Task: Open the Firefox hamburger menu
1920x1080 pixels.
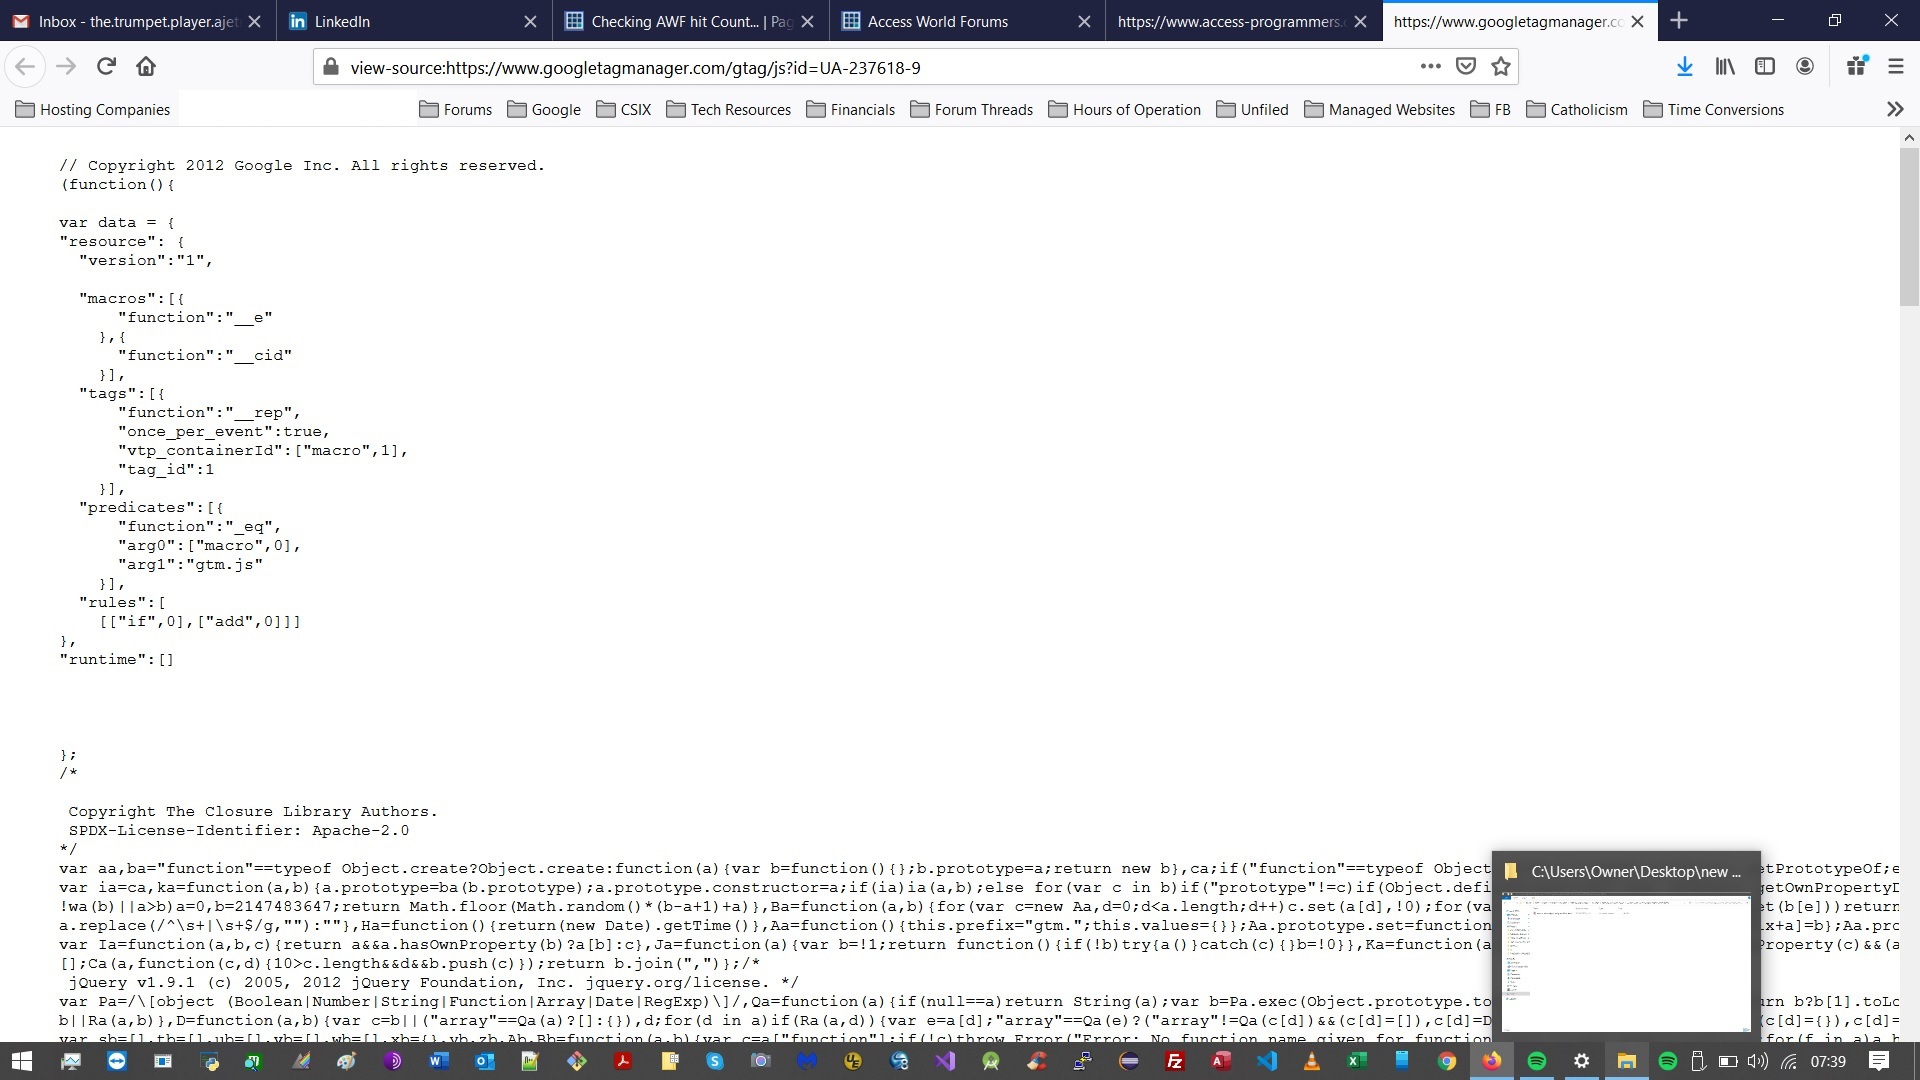Action: pyautogui.click(x=1895, y=67)
